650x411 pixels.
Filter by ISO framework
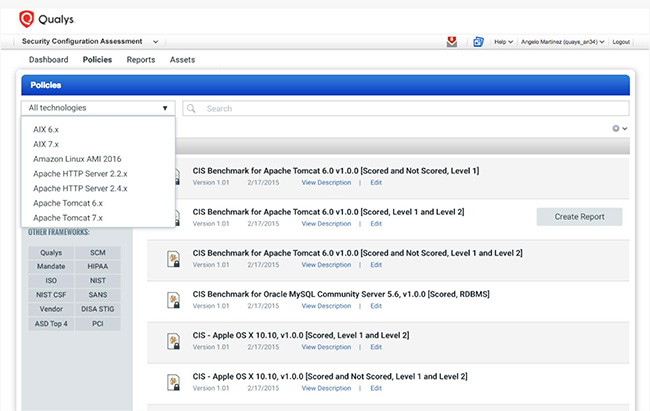pyautogui.click(x=51, y=281)
